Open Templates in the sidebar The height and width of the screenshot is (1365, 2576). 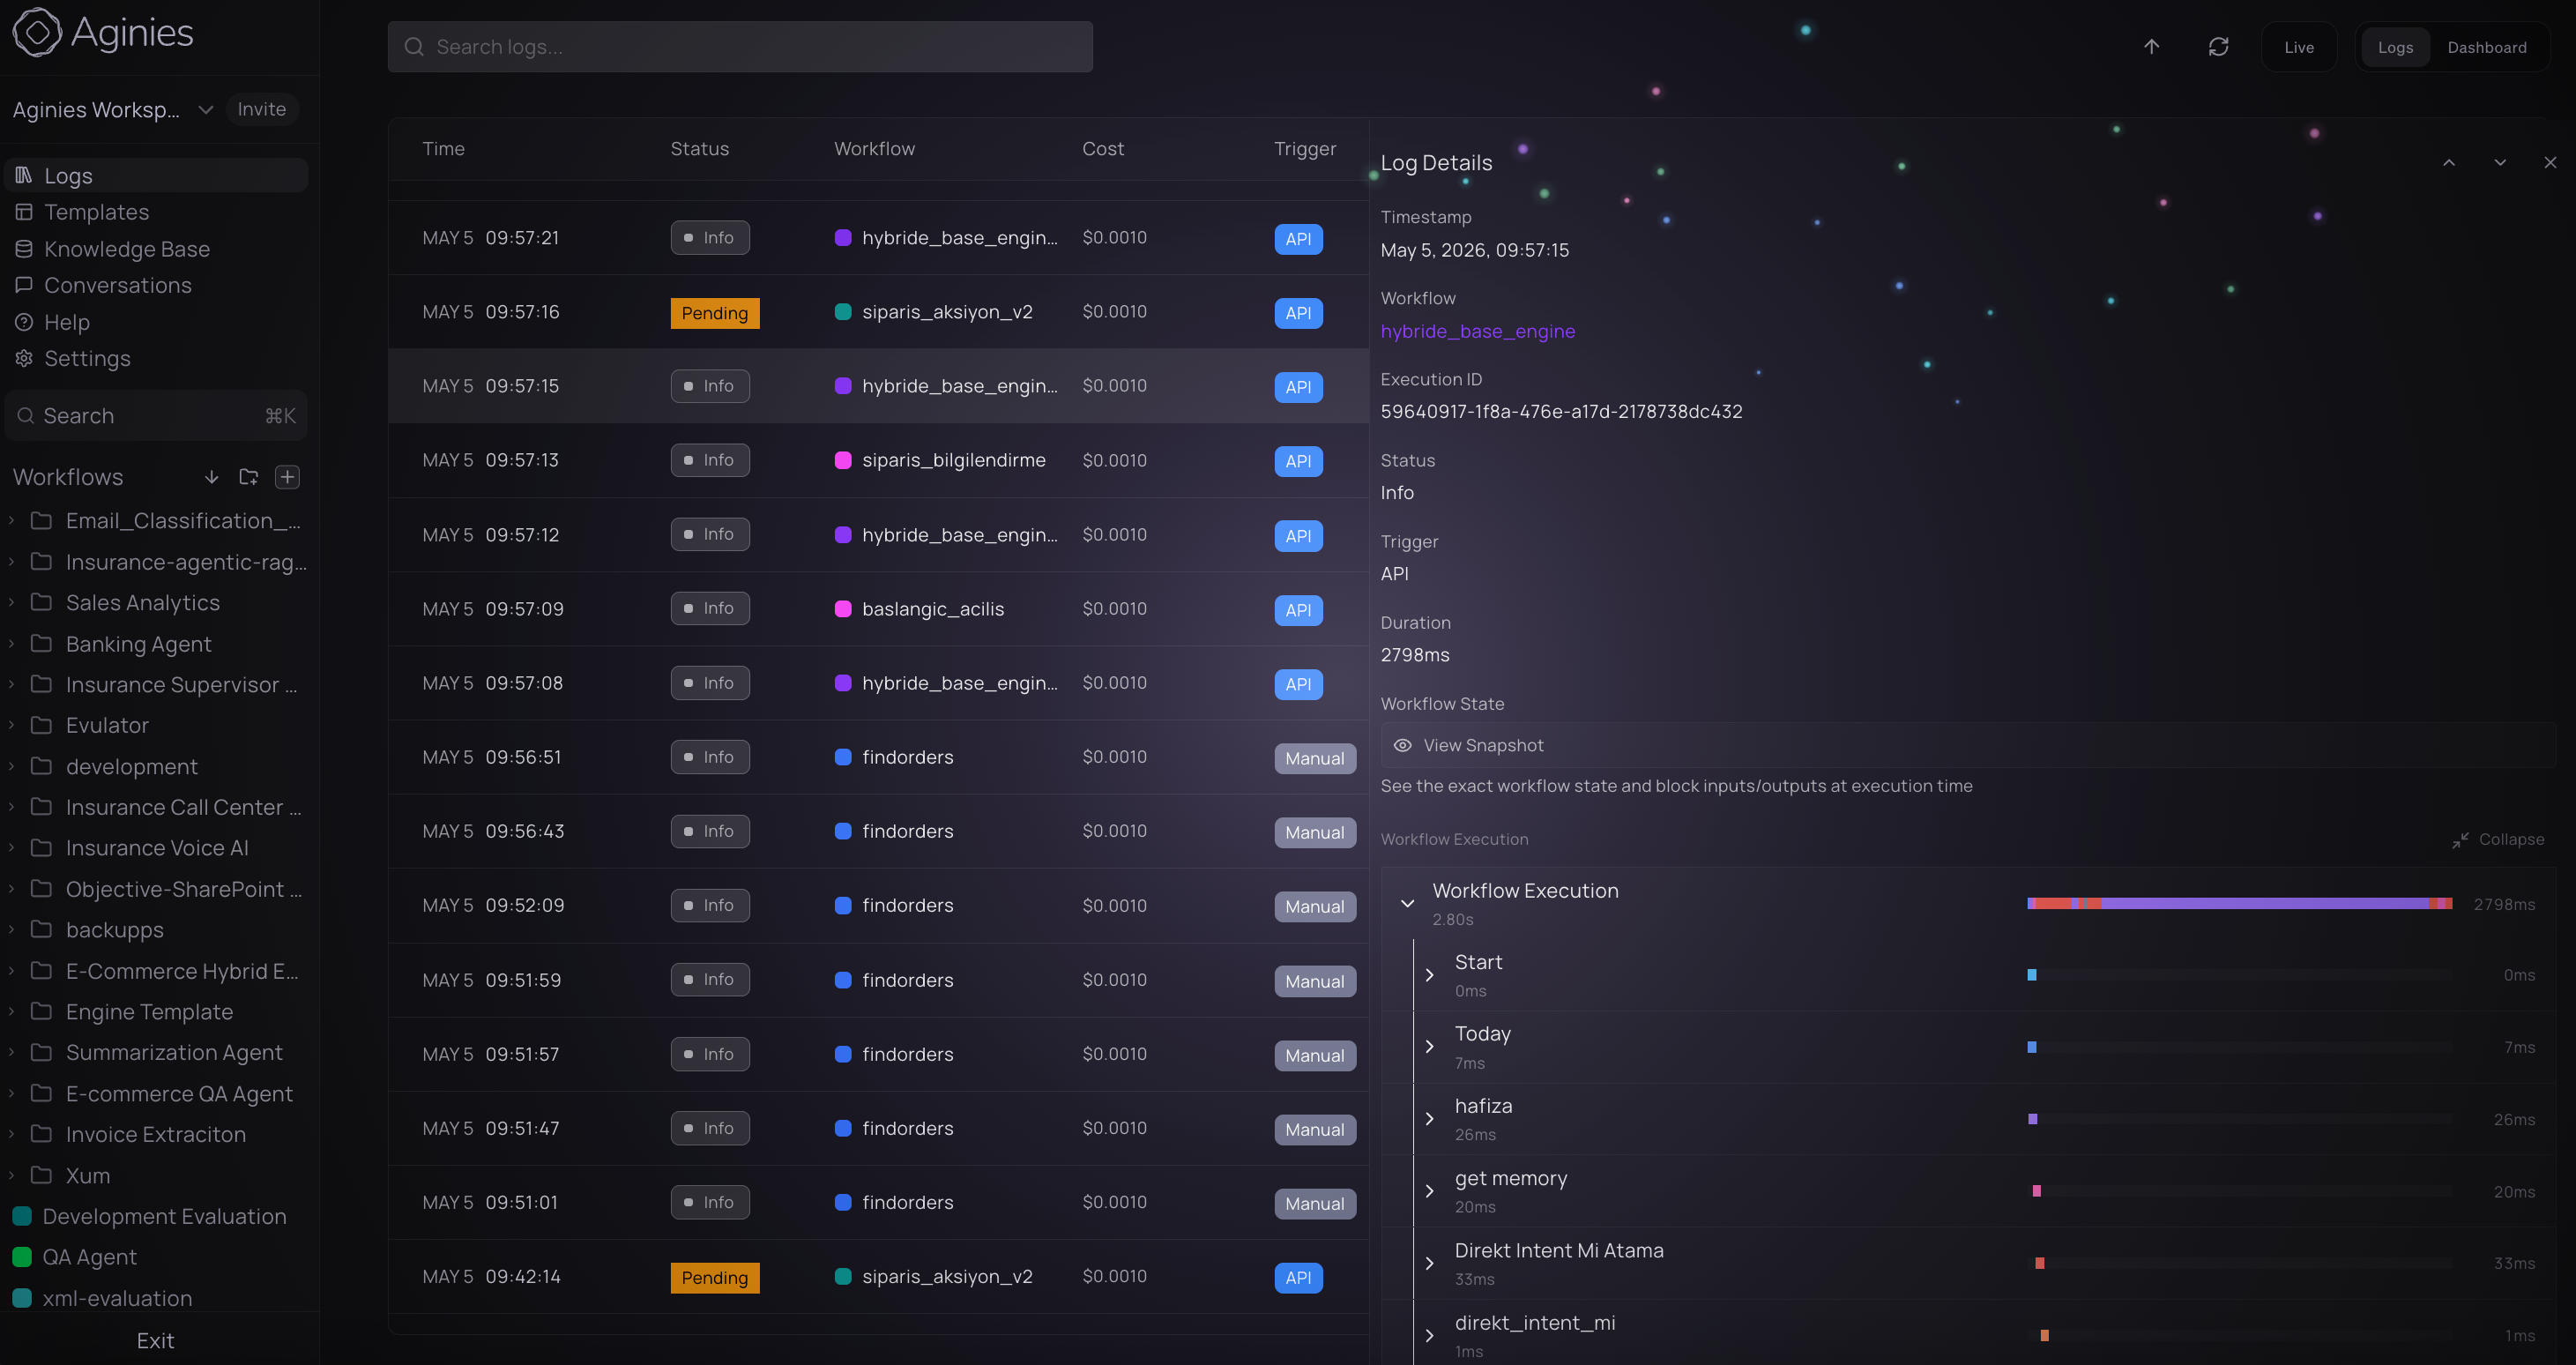(x=157, y=212)
